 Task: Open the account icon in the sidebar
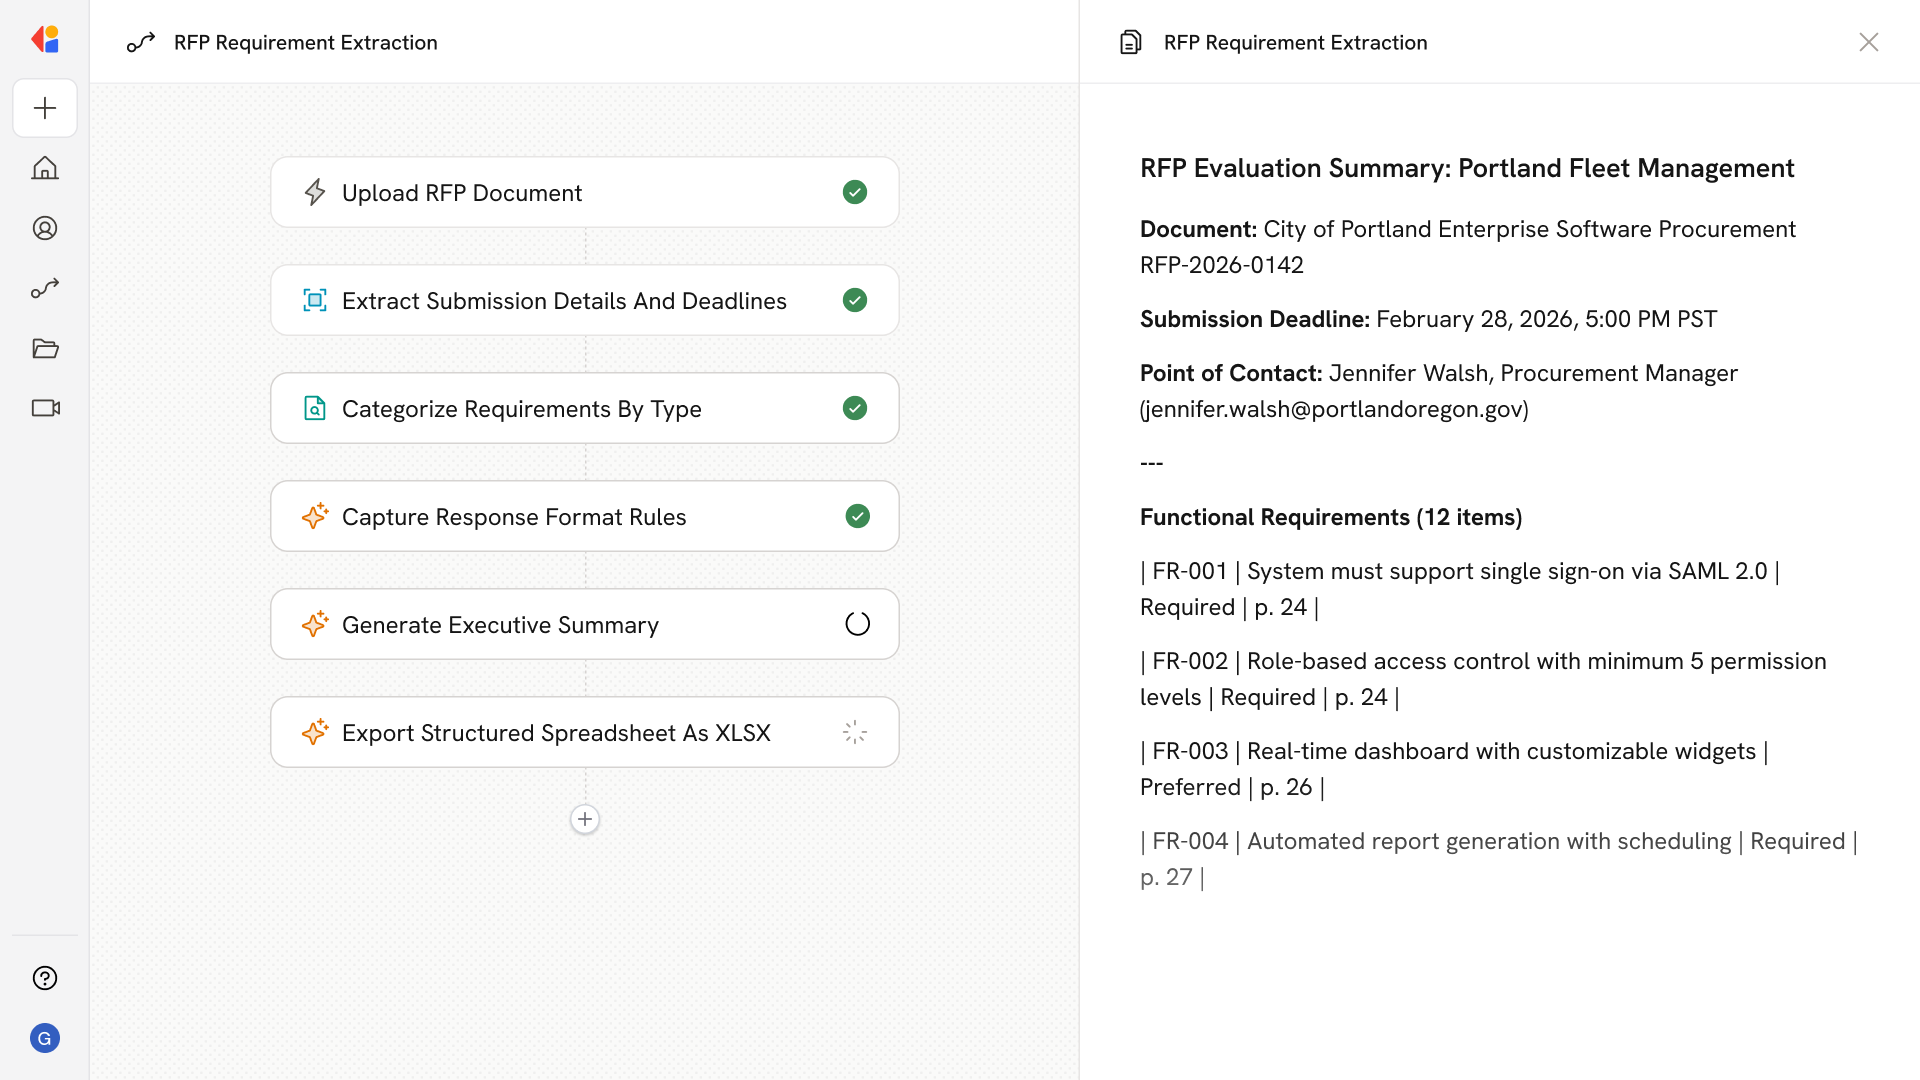(45, 228)
